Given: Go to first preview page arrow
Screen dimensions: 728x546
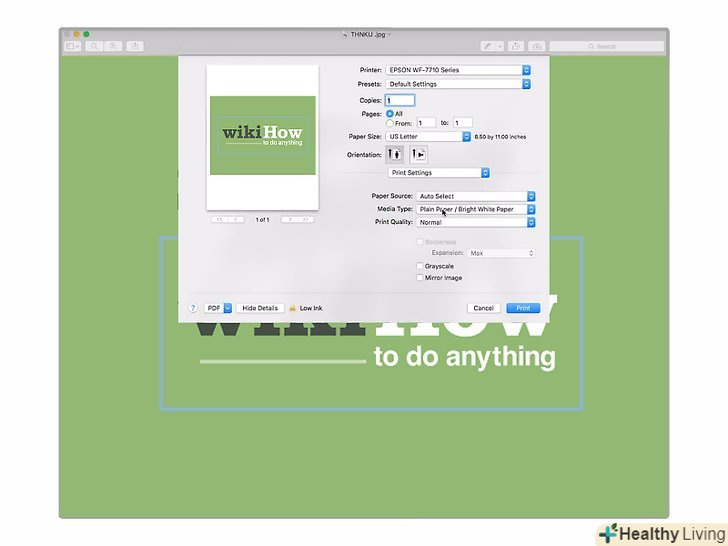Looking at the screenshot, I should pos(219,219).
